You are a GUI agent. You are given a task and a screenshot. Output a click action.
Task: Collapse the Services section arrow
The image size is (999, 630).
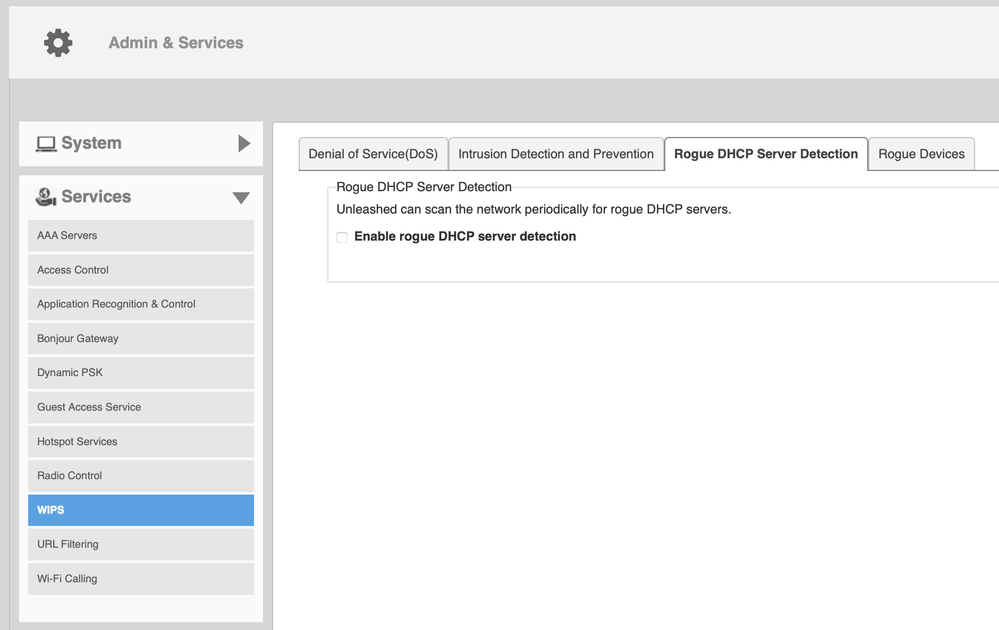coord(241,198)
